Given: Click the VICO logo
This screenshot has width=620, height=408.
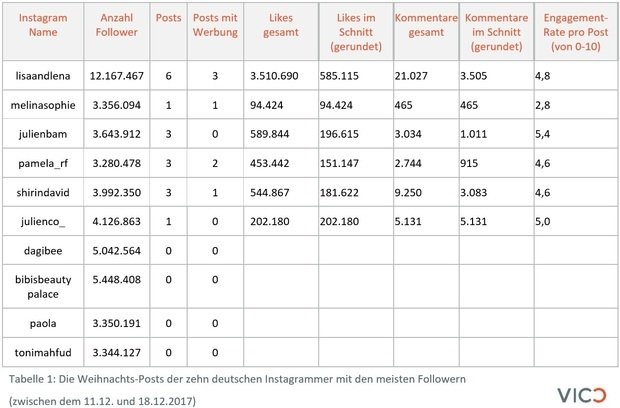Looking at the screenshot, I should tap(582, 395).
